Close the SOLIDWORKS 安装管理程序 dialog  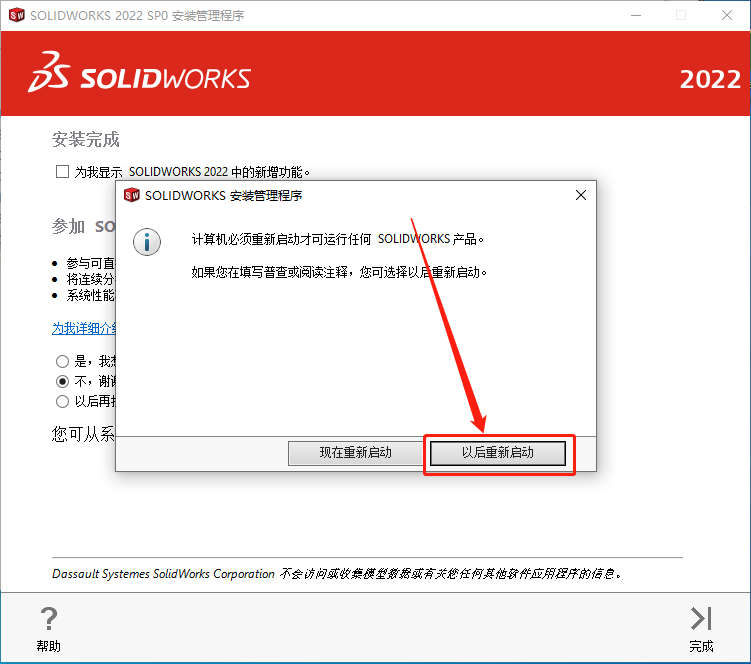click(580, 195)
